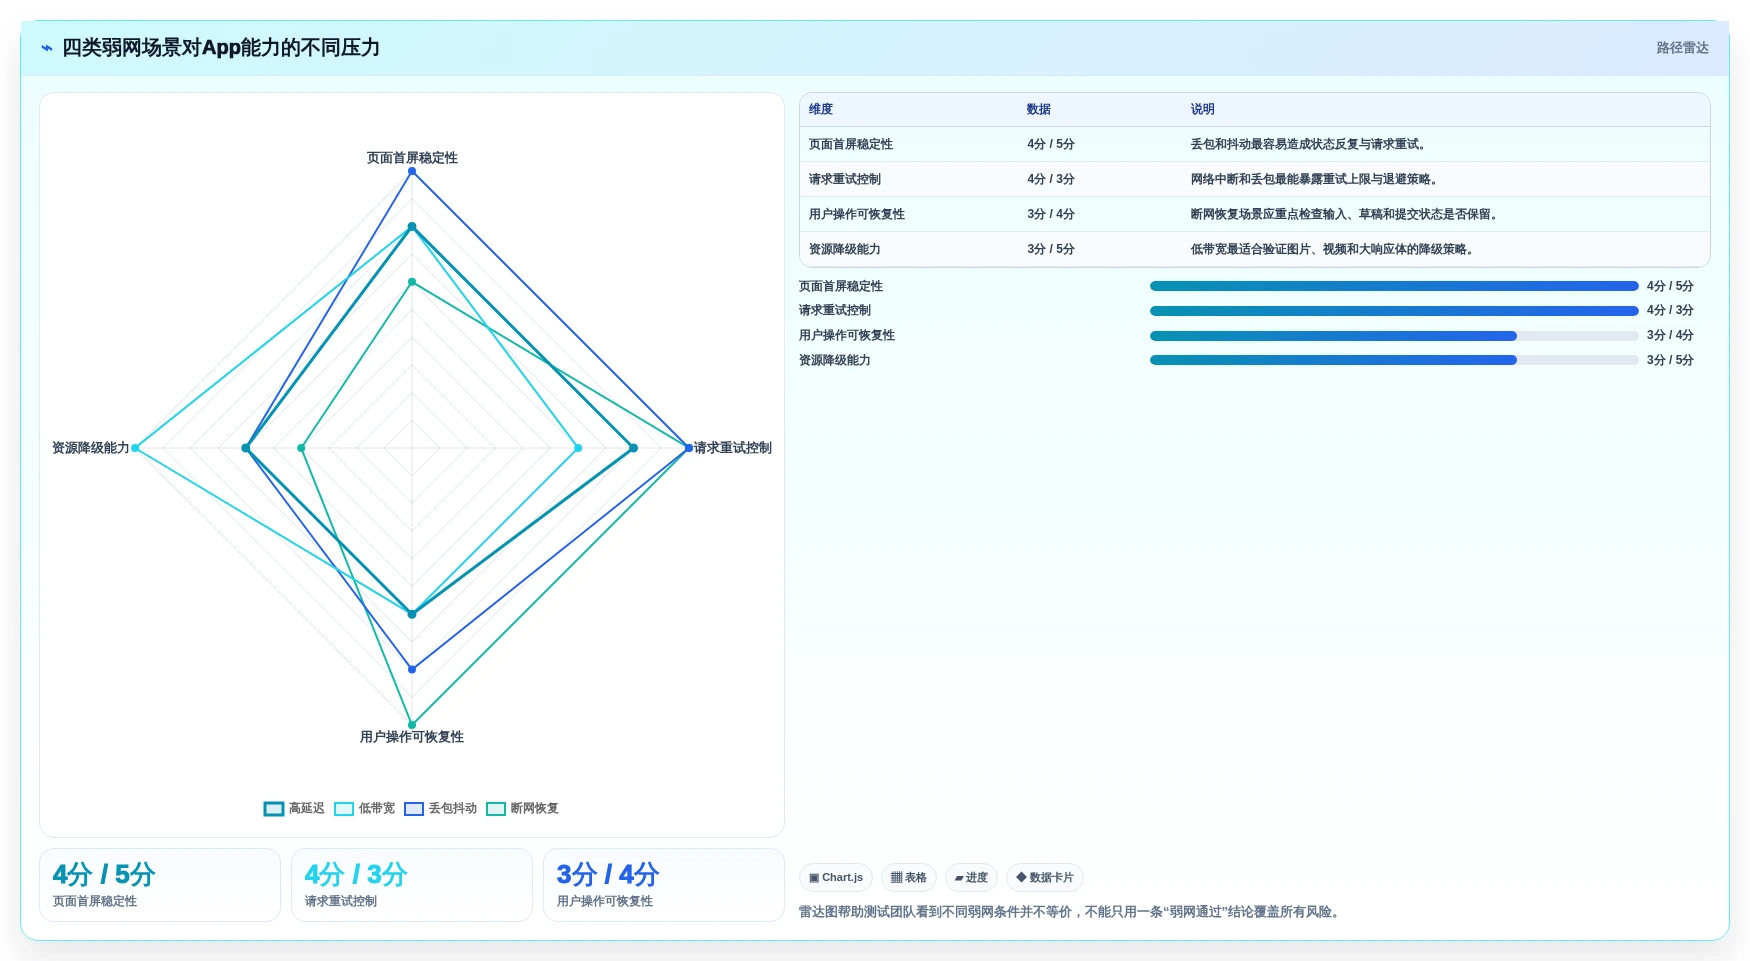This screenshot has height=961, width=1750.
Task: Click the radar axis label 请求重试控制
Action: (x=733, y=448)
